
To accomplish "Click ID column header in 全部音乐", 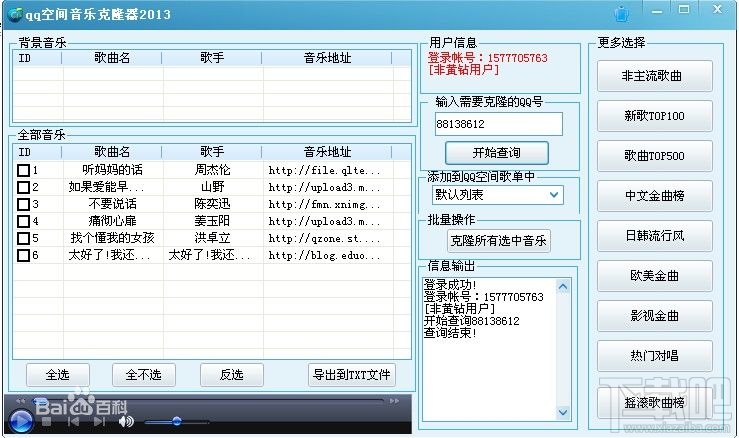I will coord(38,152).
